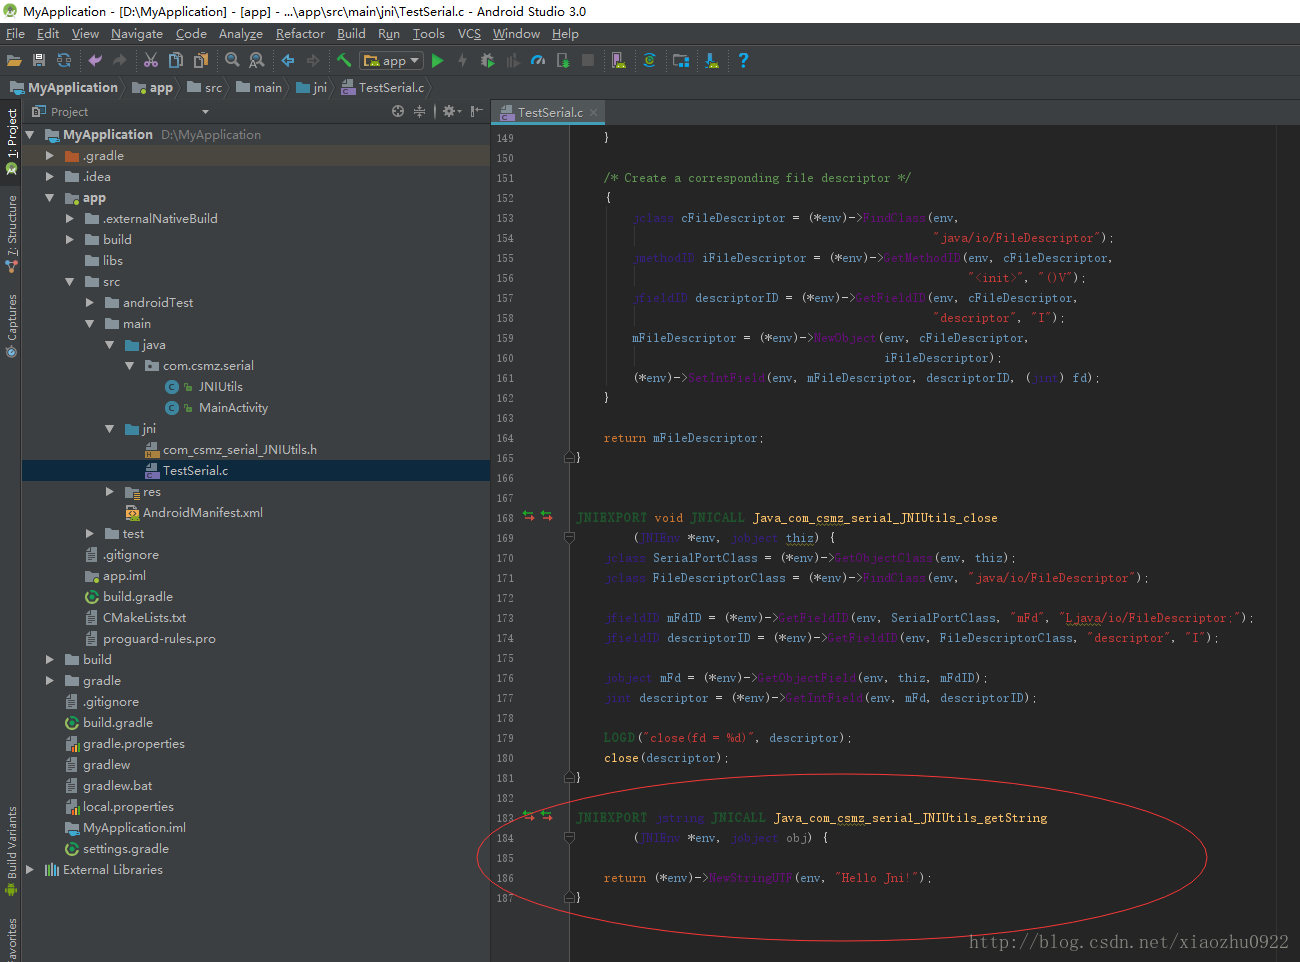Screen dimensions: 1300x962
Task: Click the Copy toolbar icon
Action: pos(176,61)
